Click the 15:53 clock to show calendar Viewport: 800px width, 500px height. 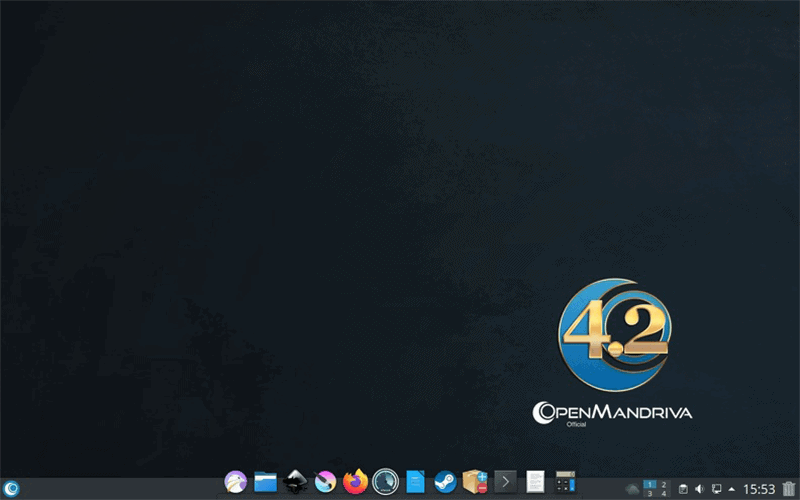(x=759, y=489)
